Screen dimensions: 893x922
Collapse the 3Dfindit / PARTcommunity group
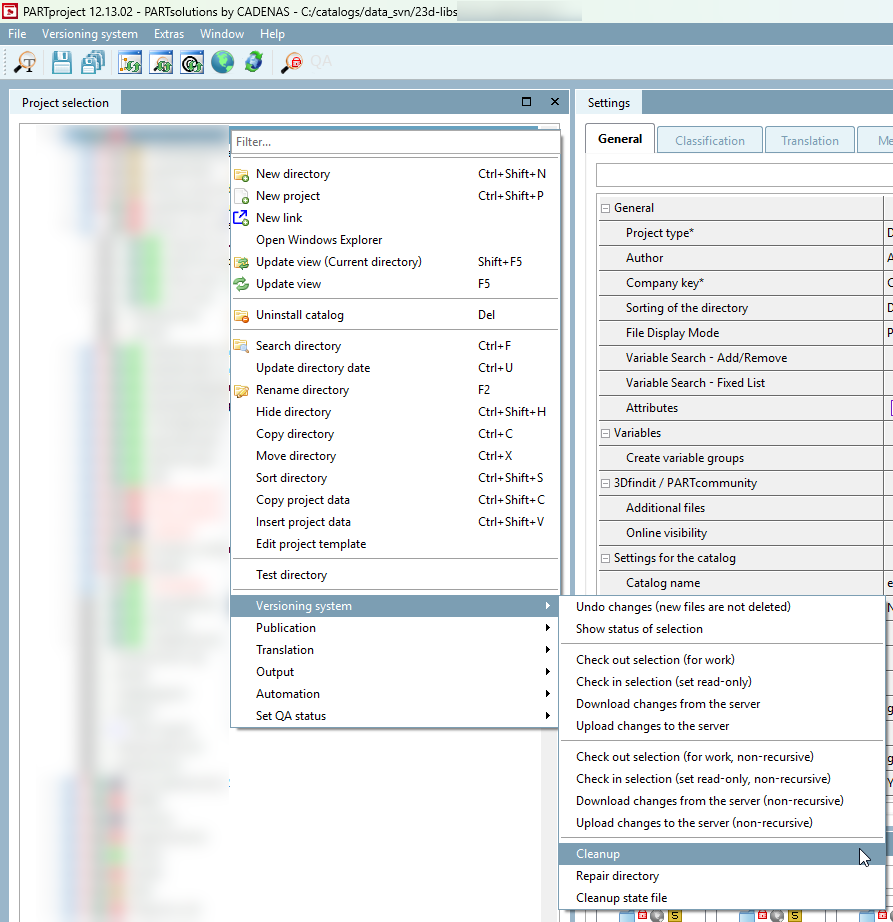606,483
